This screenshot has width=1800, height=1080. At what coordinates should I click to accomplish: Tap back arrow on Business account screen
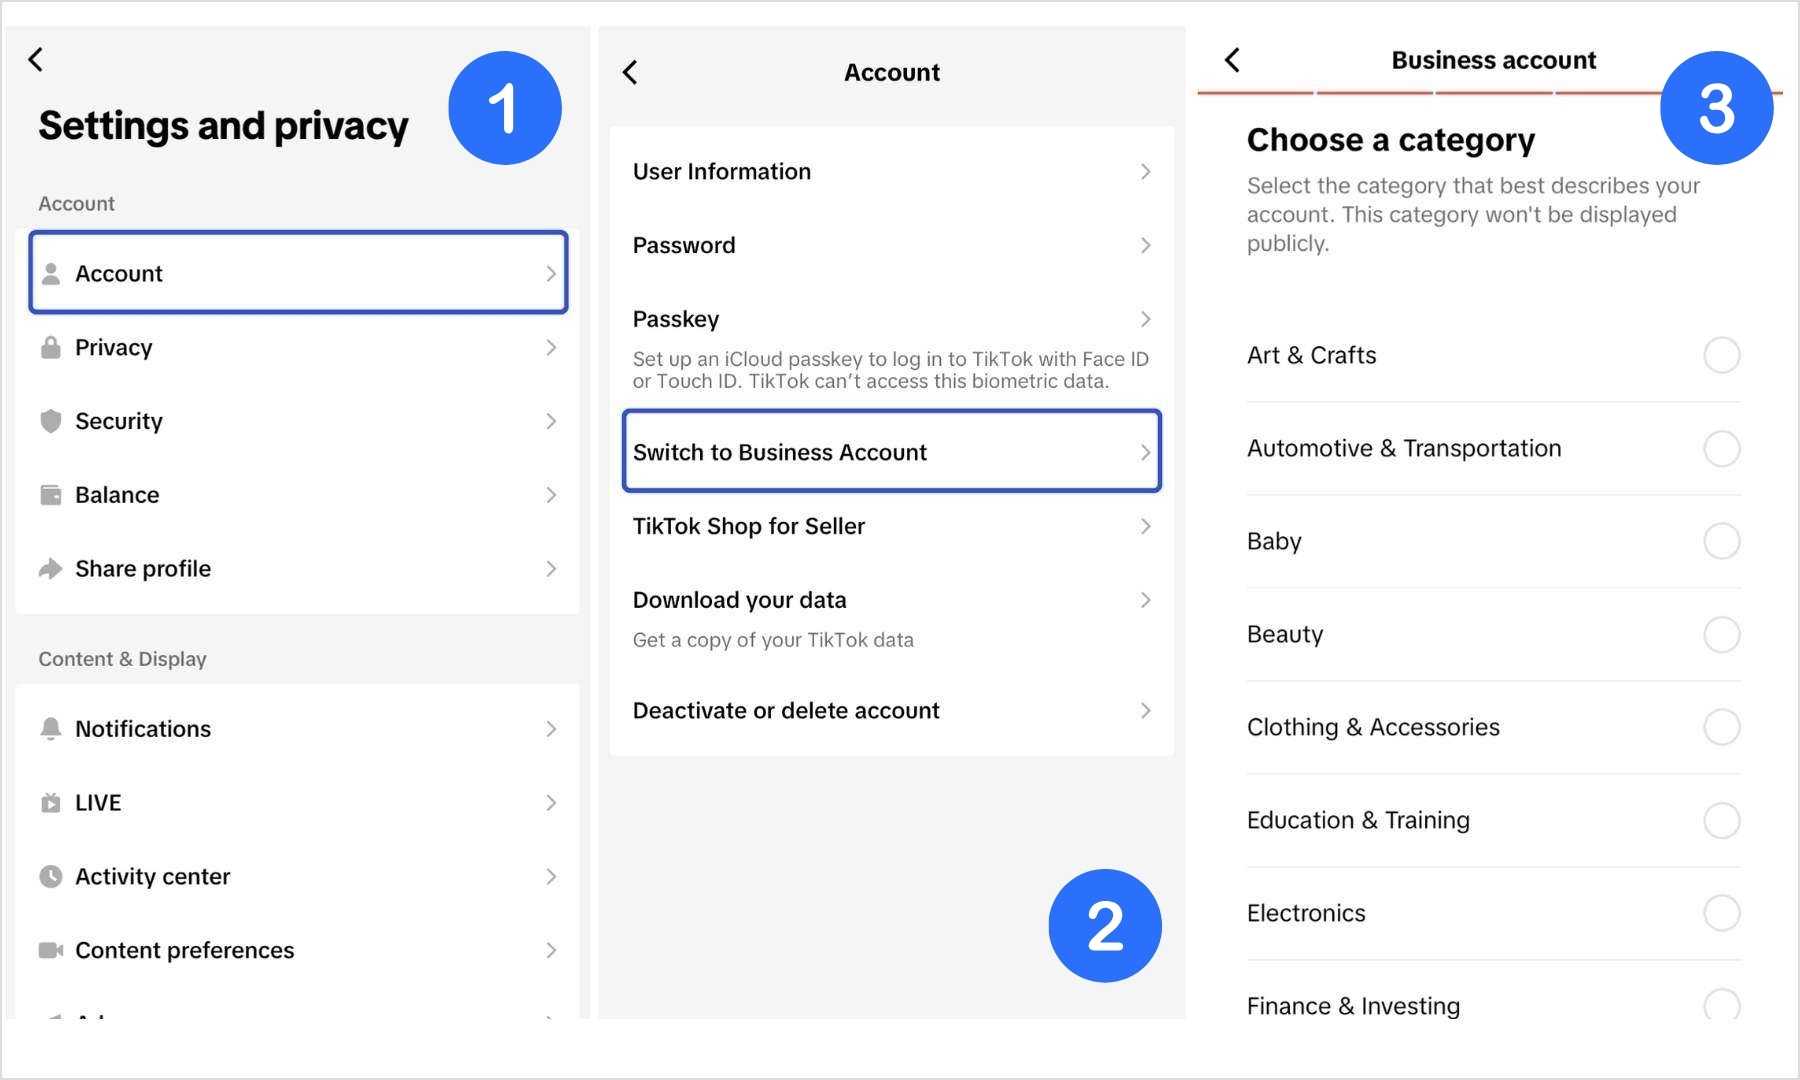click(x=1233, y=60)
